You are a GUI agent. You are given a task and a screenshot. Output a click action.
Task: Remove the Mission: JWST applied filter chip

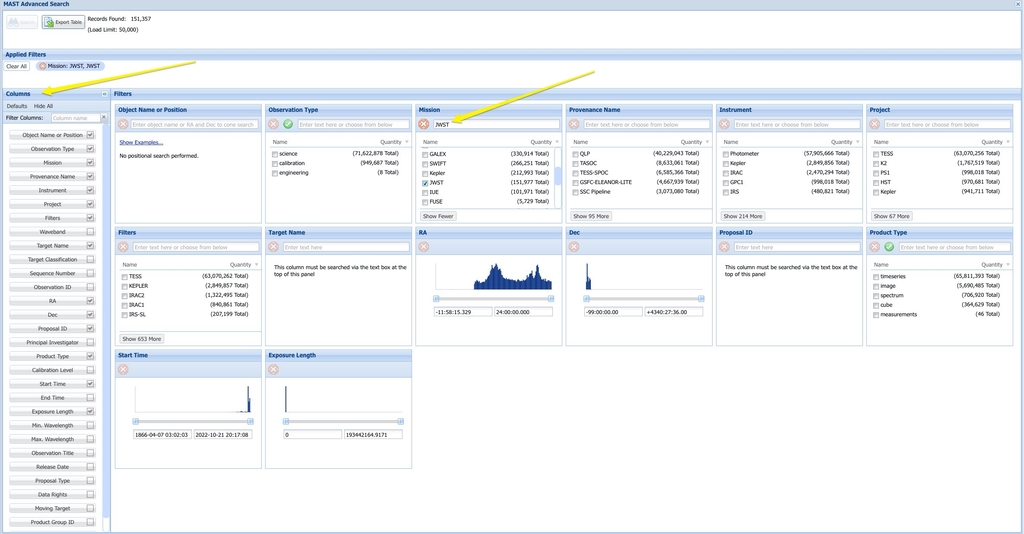(x=42, y=66)
